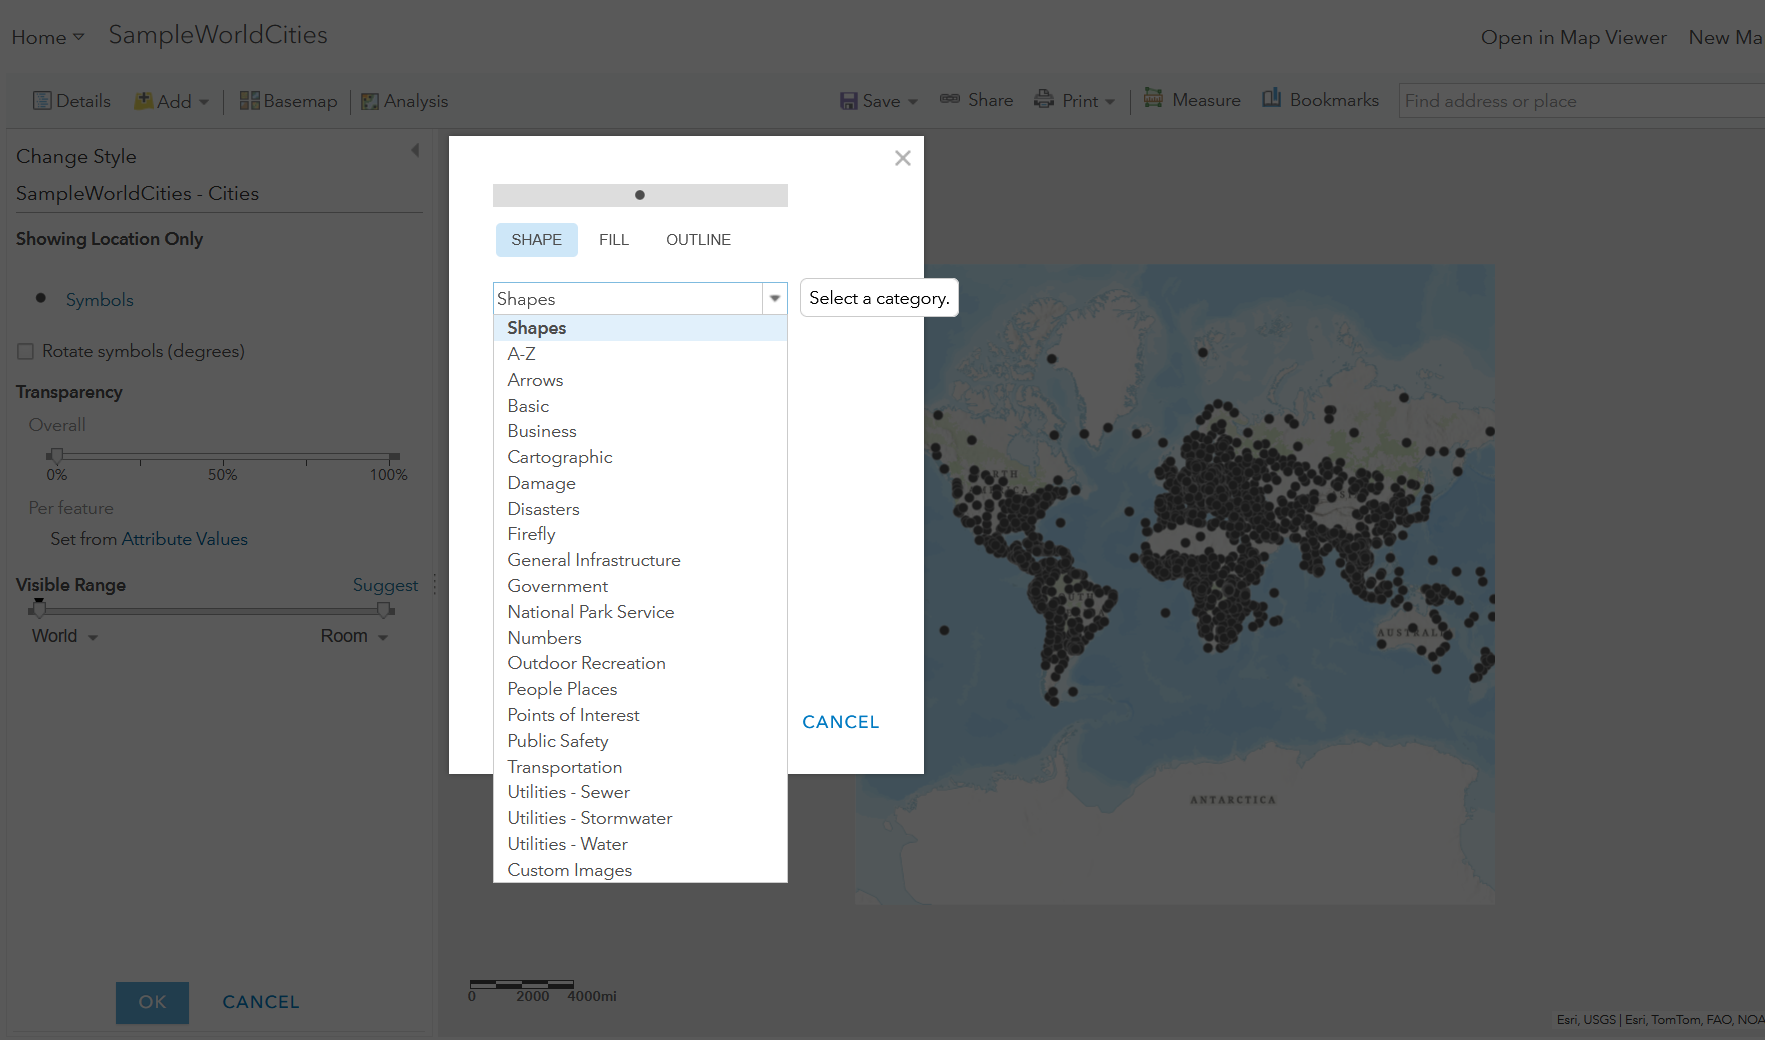Select Business category
The height and width of the screenshot is (1040, 1765).
pos(640,431)
